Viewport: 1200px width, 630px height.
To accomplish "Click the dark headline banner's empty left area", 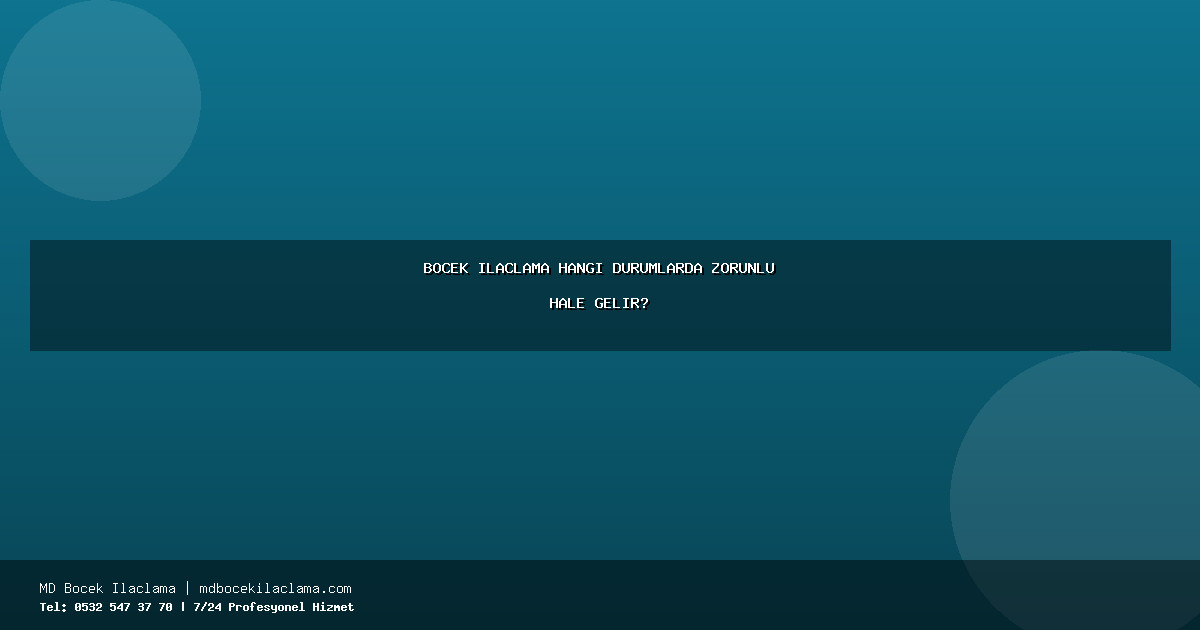I will (x=200, y=295).
